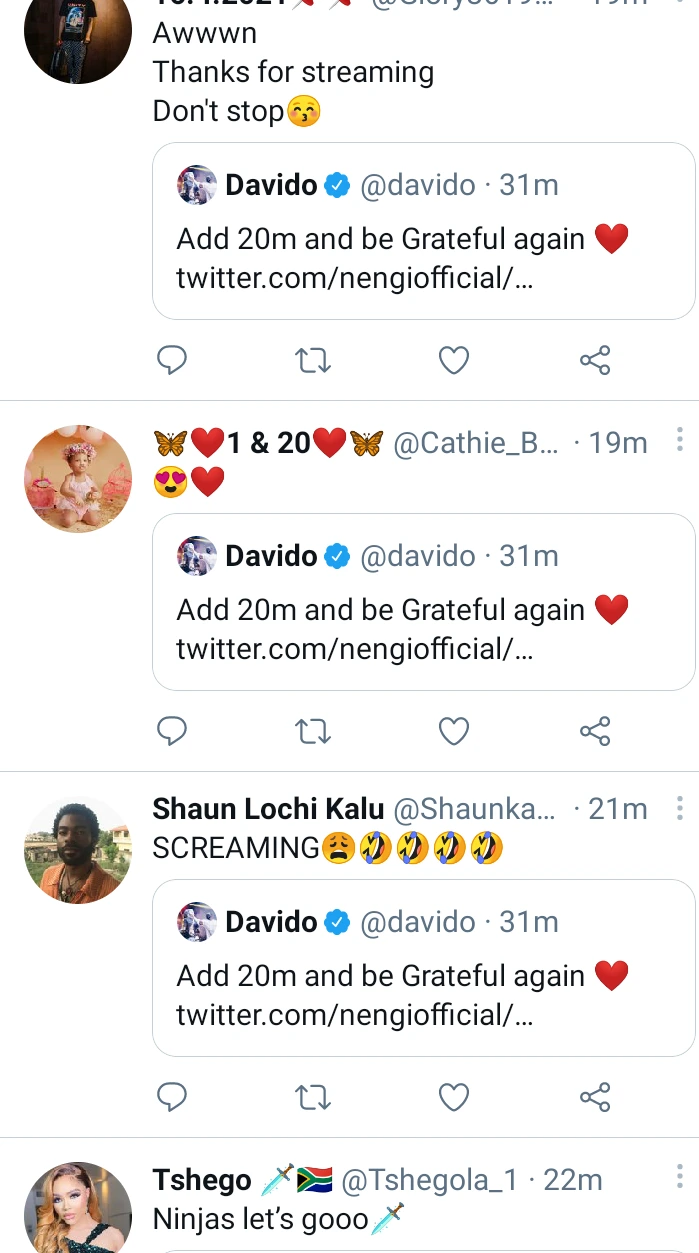The height and width of the screenshot is (1253, 699).
Task: Reply to the 'Thanks for streaming' tweet
Action: 172,360
